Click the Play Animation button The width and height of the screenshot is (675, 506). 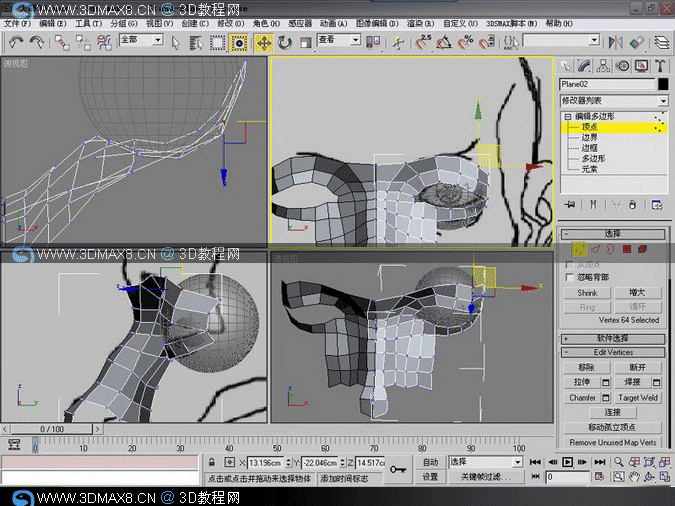[x=567, y=462]
